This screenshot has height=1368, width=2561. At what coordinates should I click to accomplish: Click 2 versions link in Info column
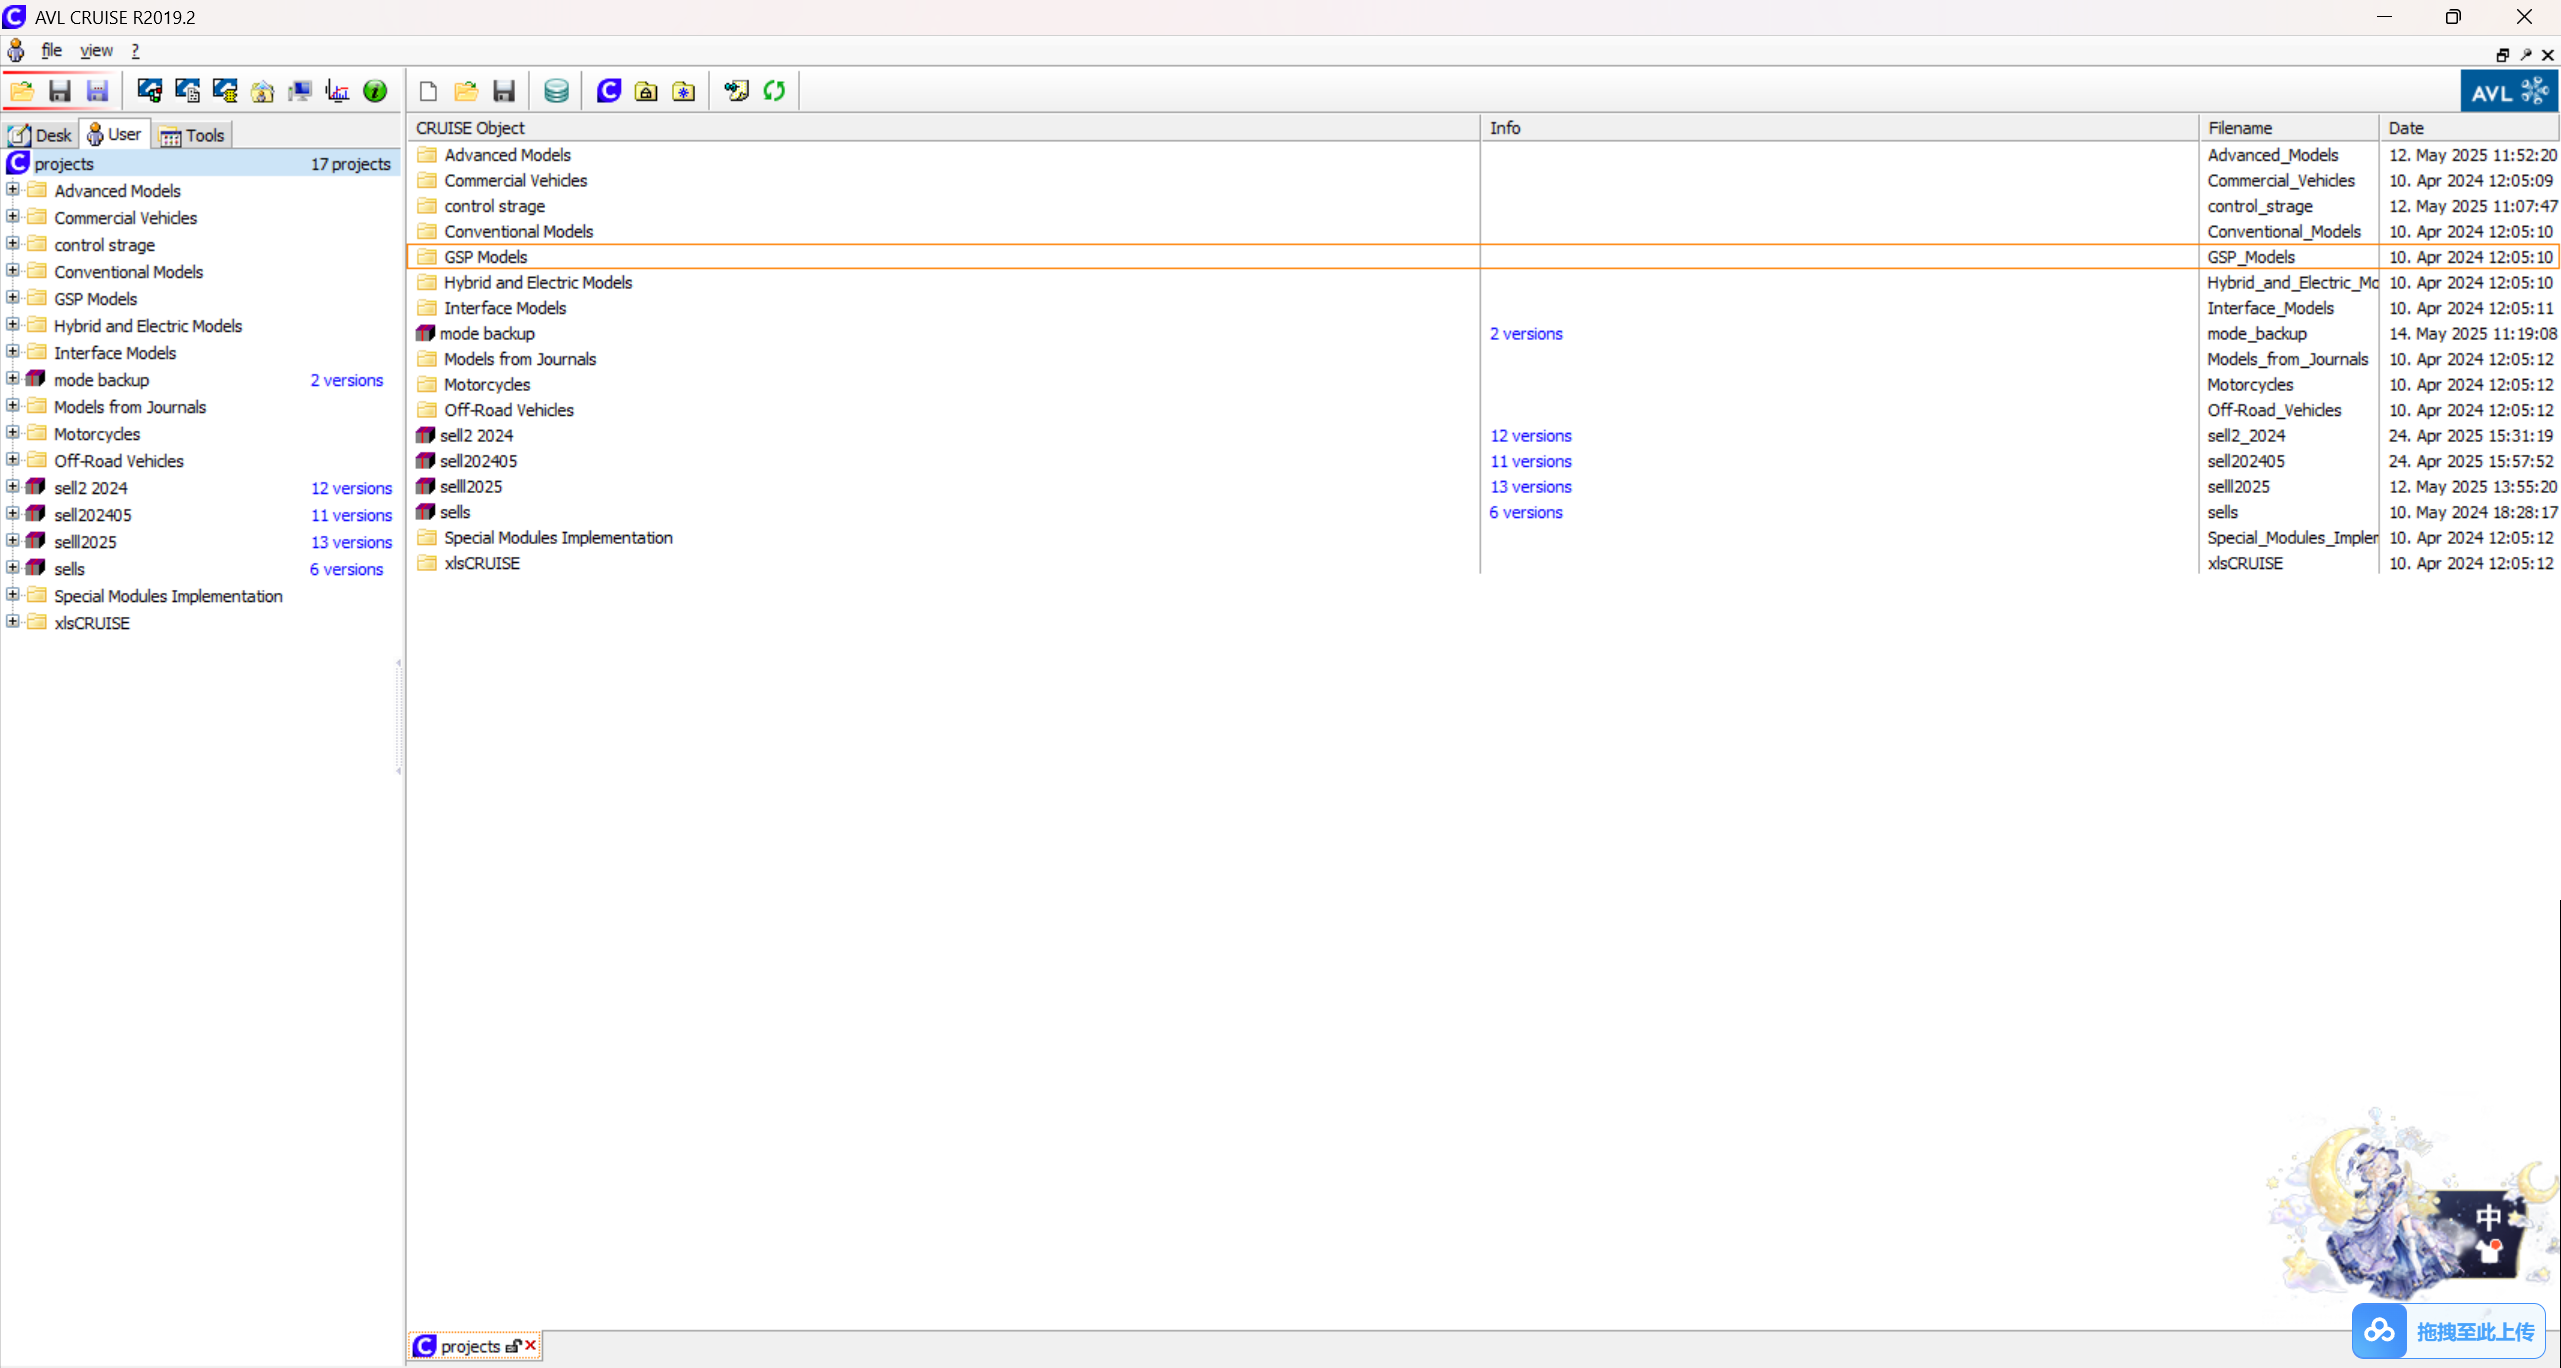click(1525, 334)
